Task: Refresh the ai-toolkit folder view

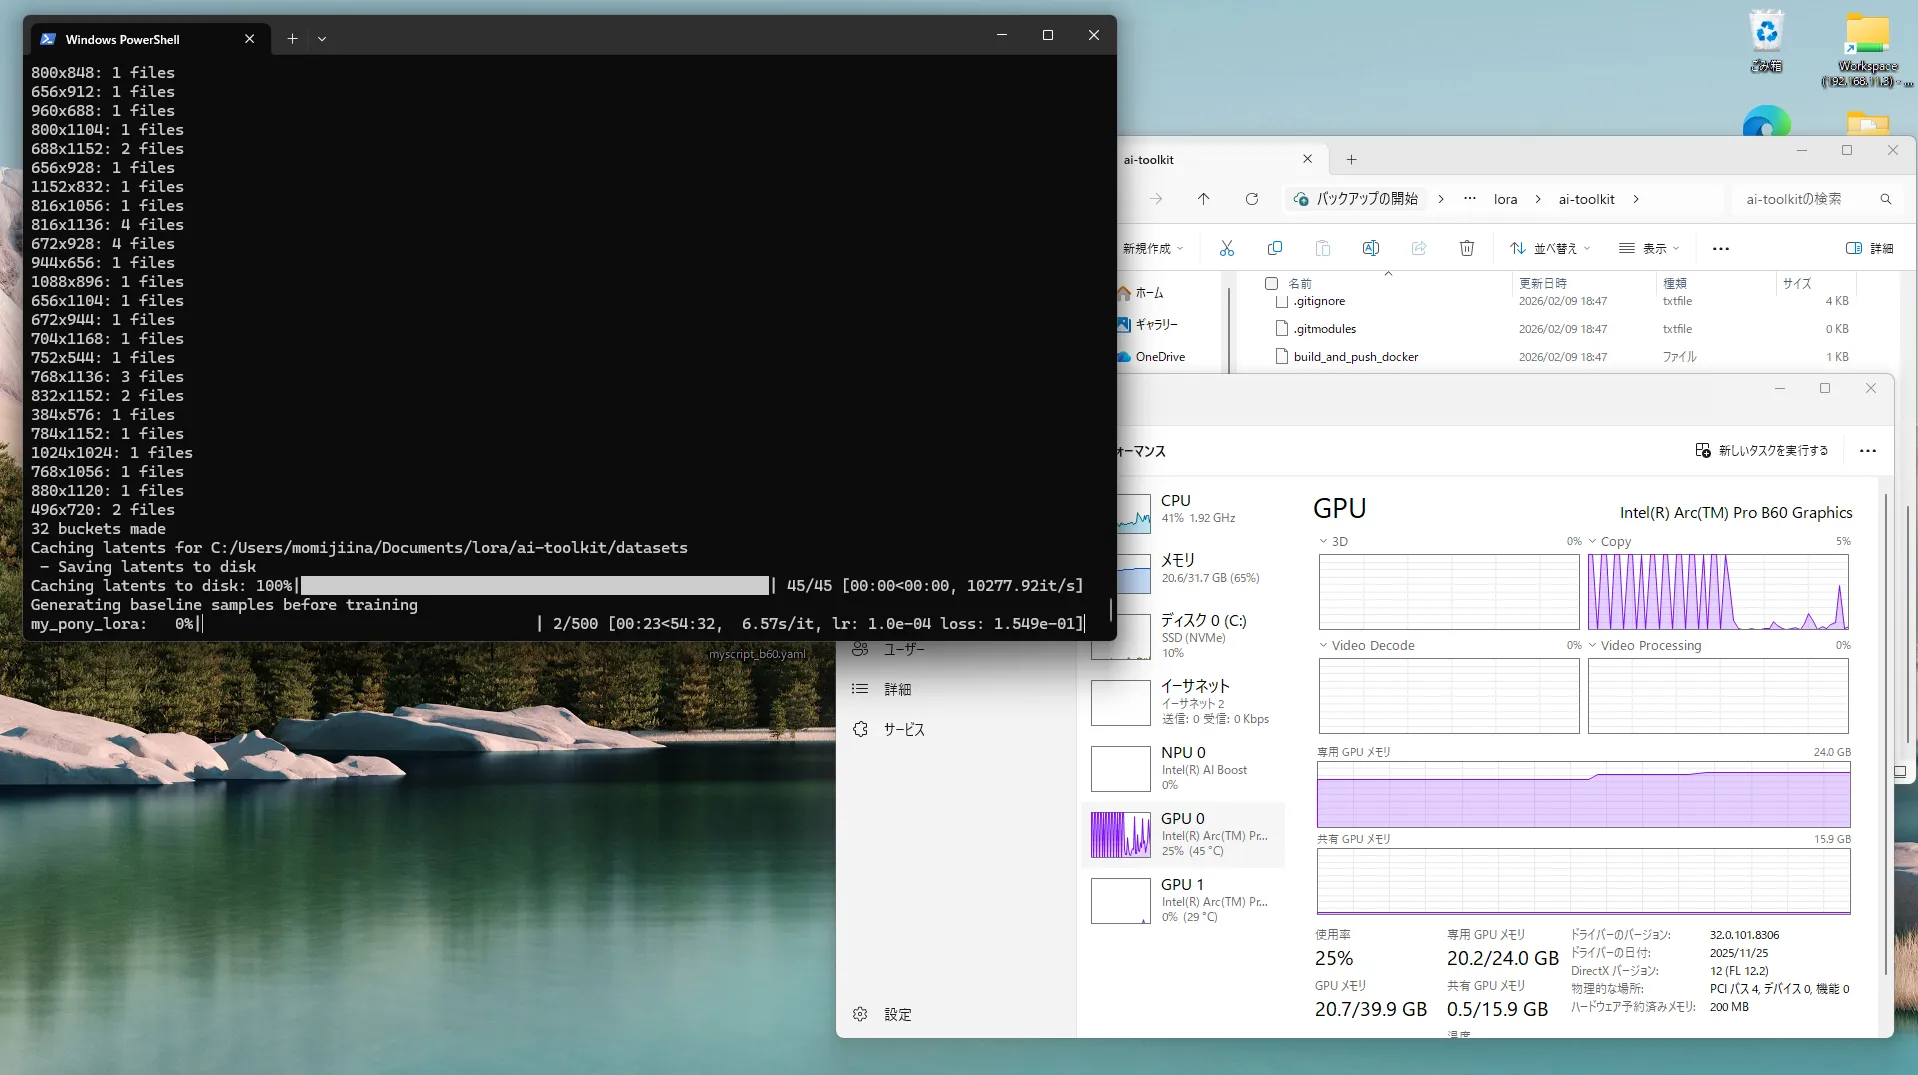Action: [1251, 199]
